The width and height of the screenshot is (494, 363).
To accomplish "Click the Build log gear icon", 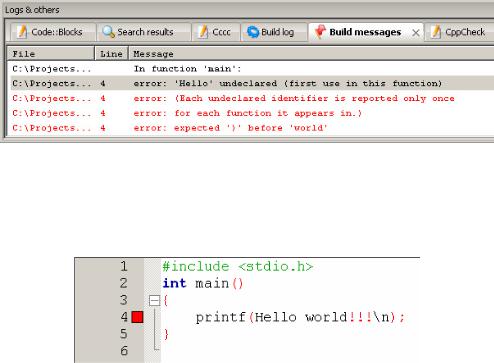I will (x=253, y=32).
